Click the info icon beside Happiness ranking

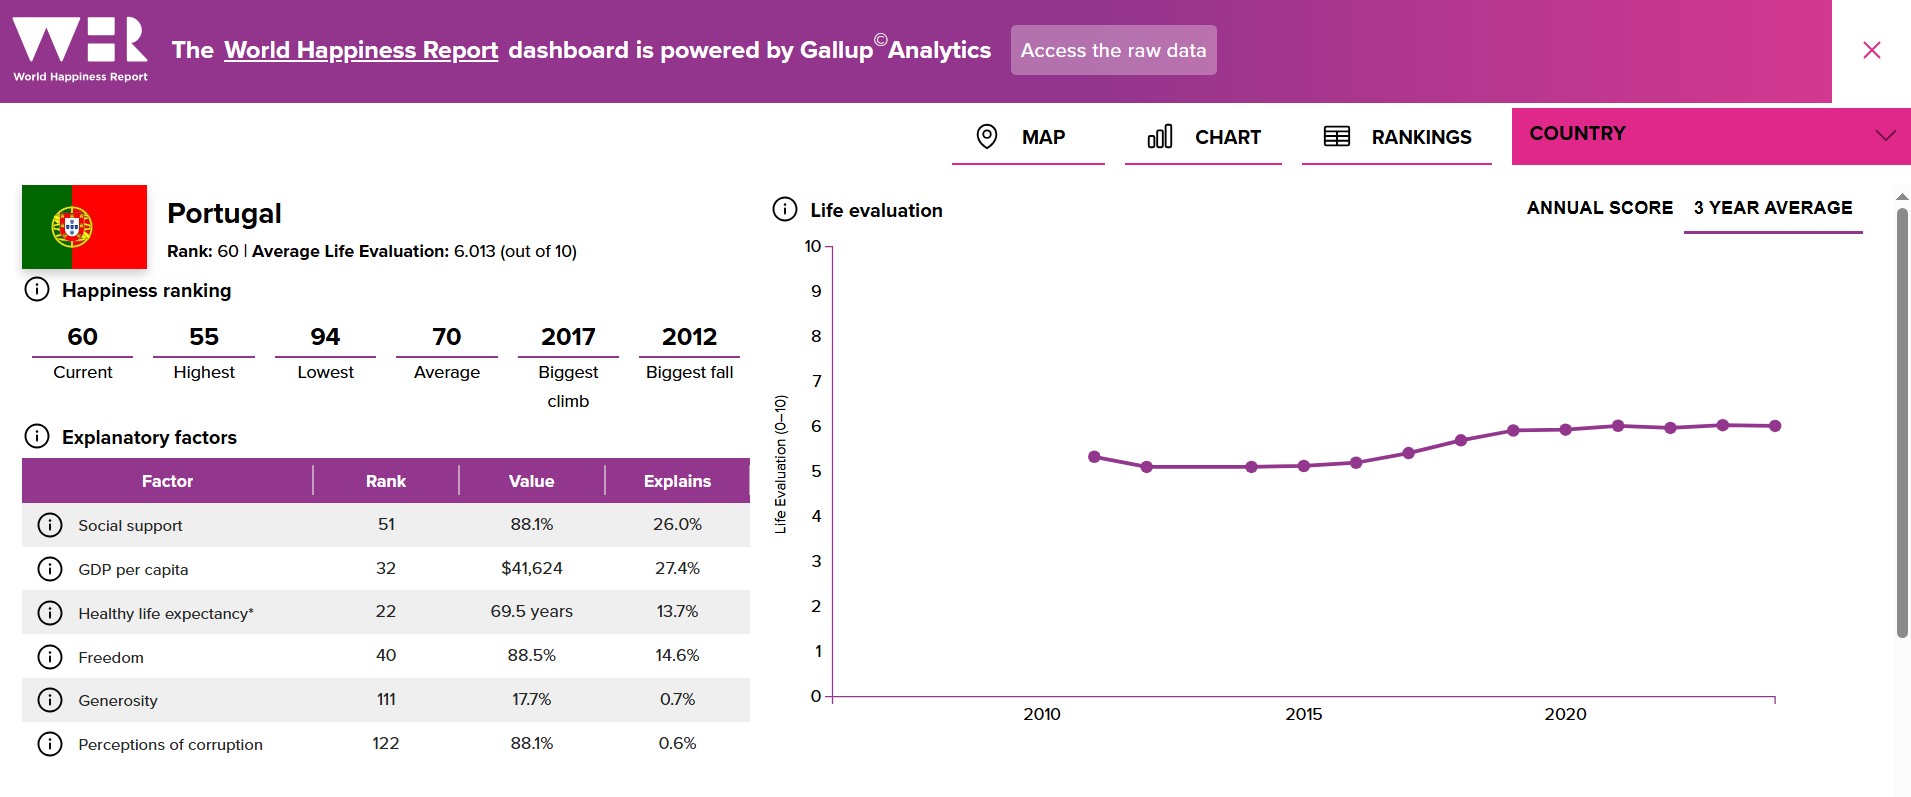pyautogui.click(x=37, y=290)
